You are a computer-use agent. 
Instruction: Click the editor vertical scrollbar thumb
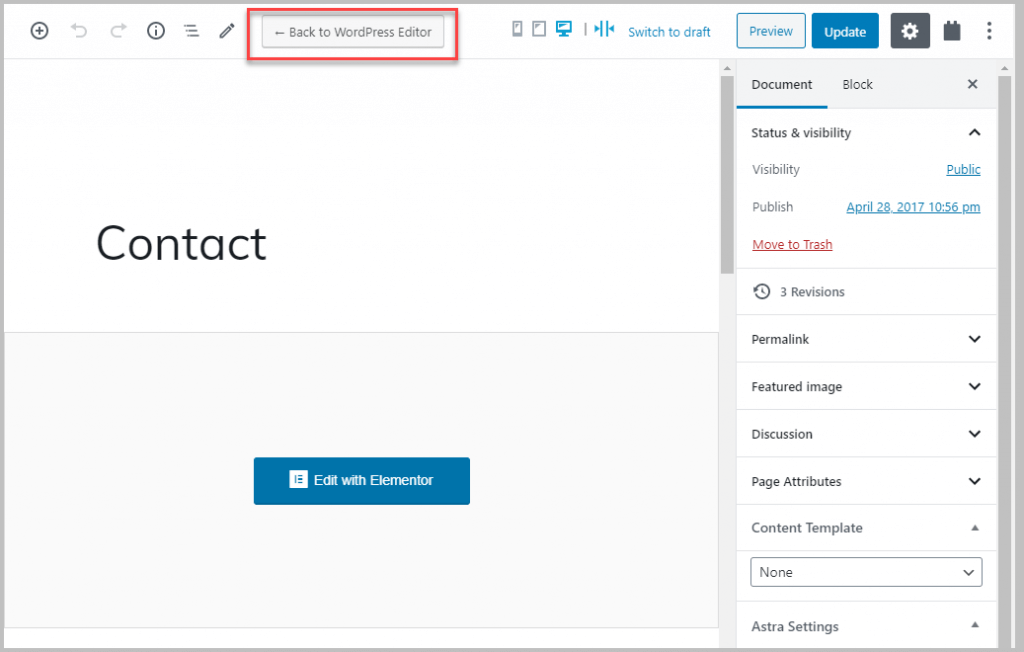727,174
